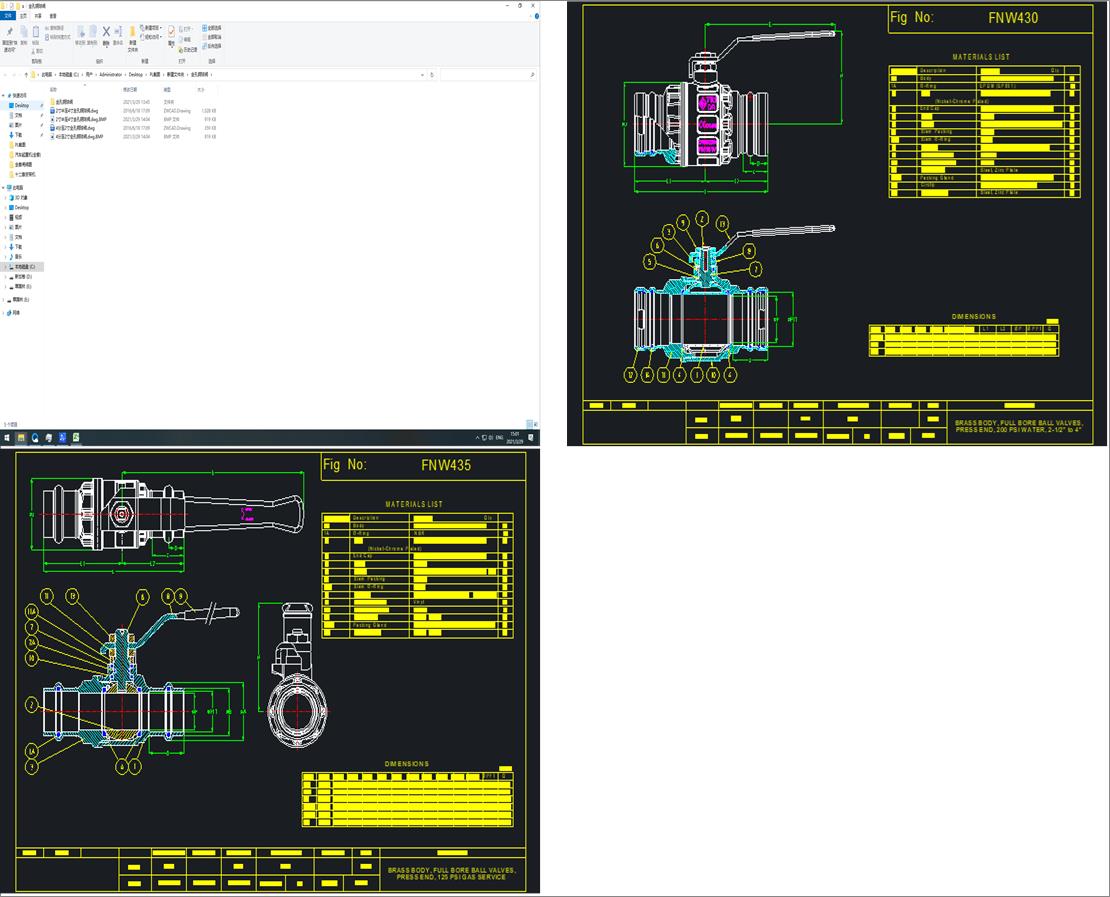This screenshot has height=897, width=1110.
Task: Open the notification center tray icon
Action: point(532,438)
